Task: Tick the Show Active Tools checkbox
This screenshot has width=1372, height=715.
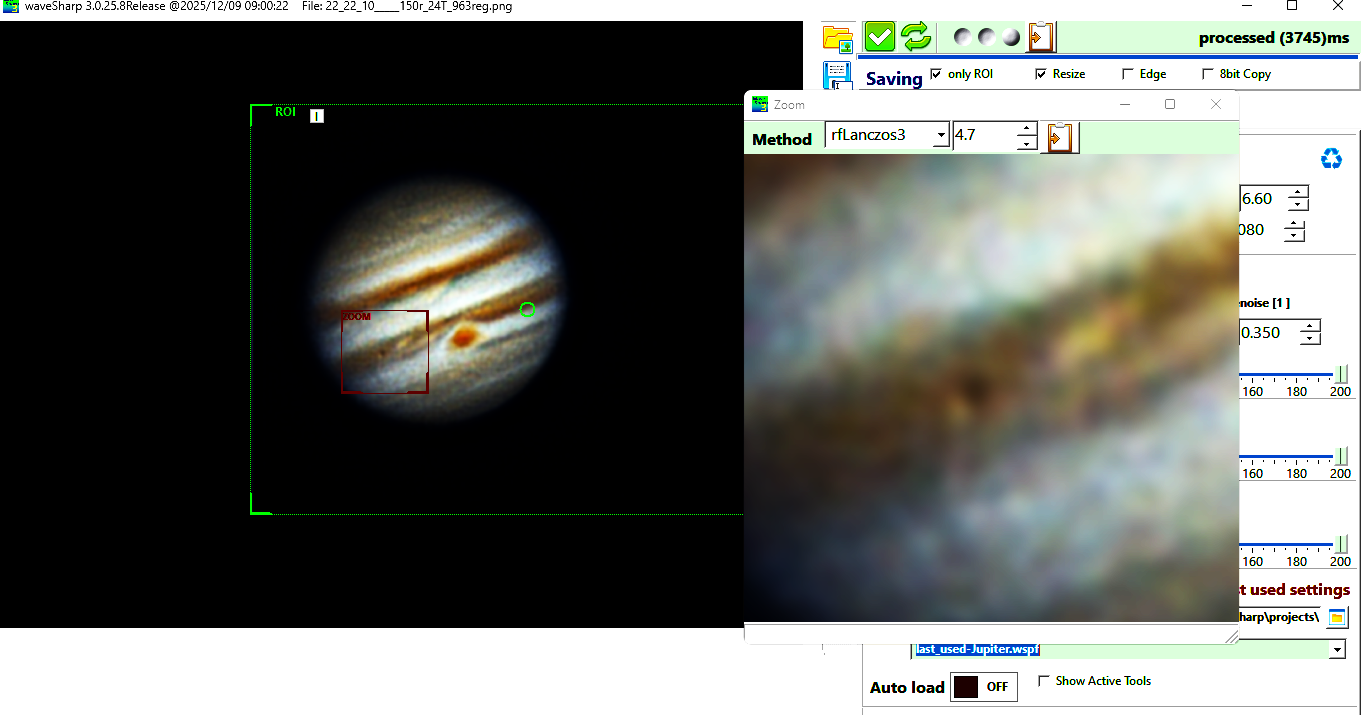Action: coord(1044,681)
